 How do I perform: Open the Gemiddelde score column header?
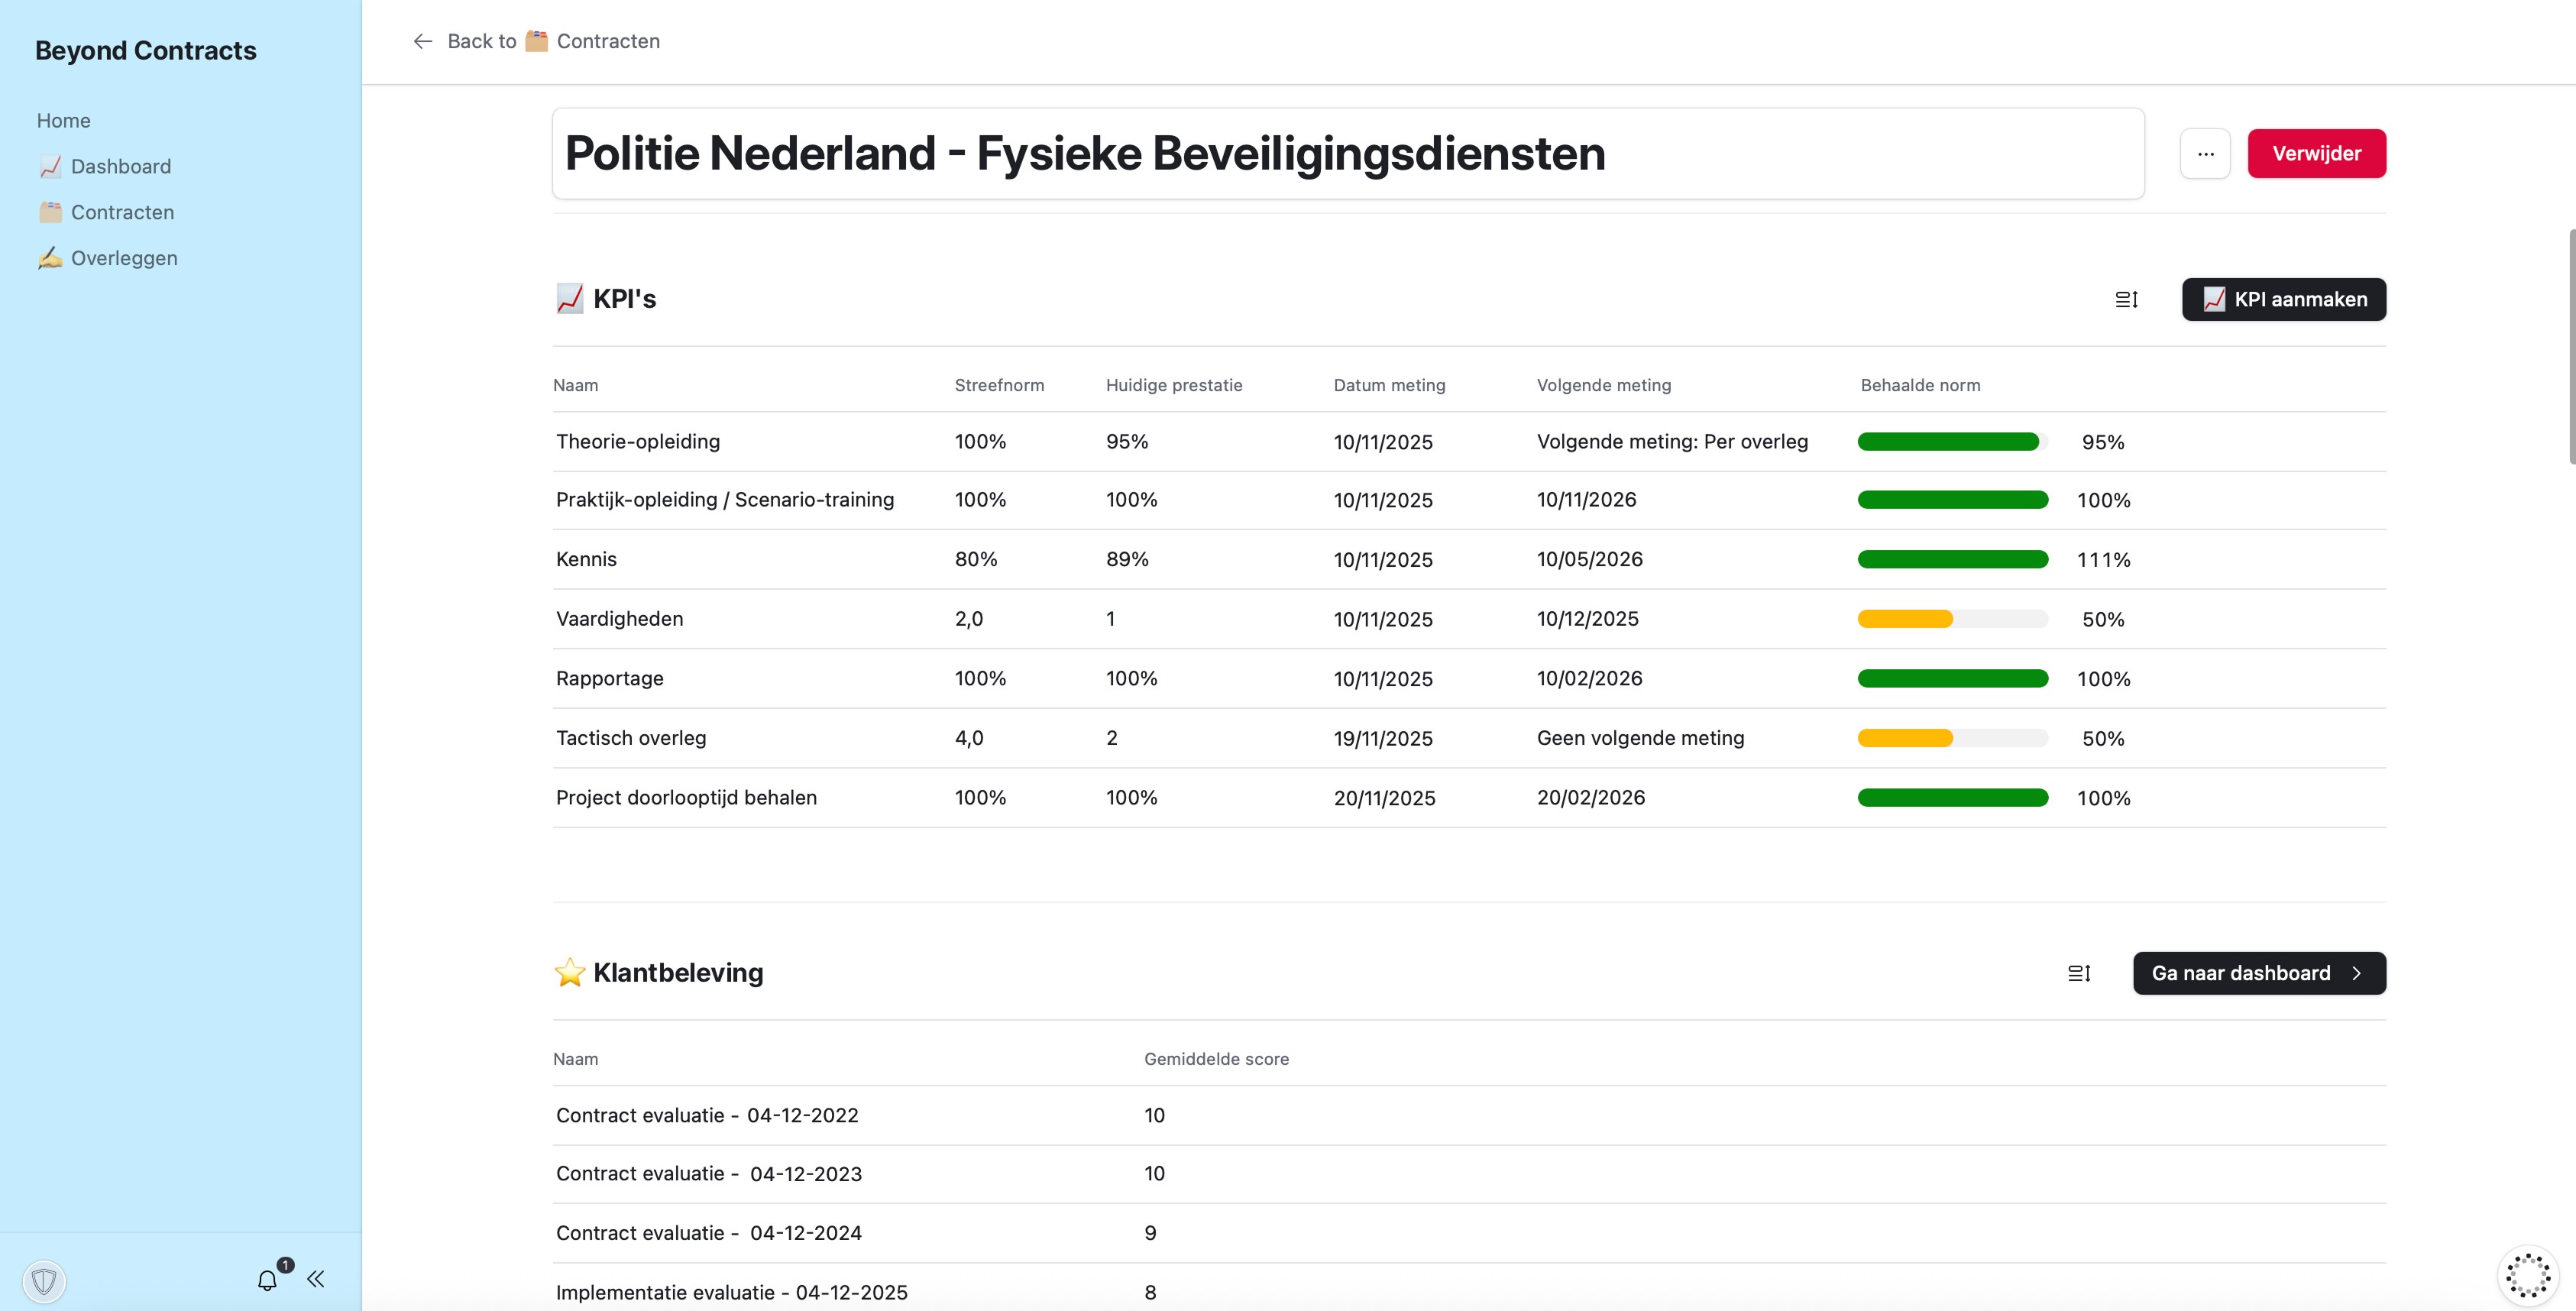coord(1216,1058)
